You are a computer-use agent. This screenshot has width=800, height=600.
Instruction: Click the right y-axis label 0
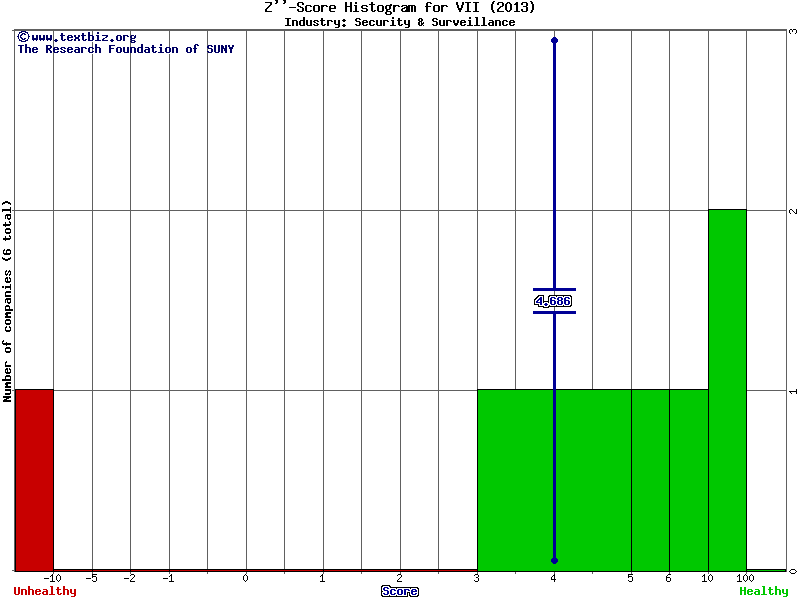tap(793, 571)
